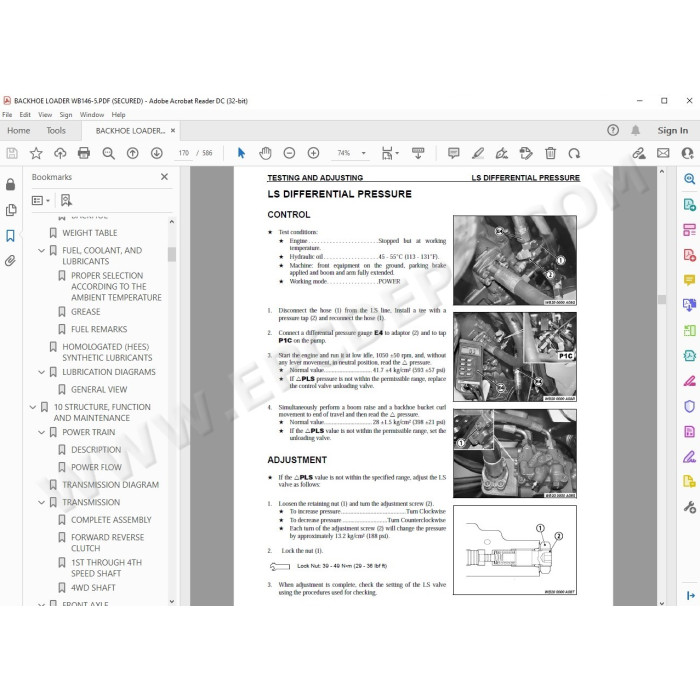Open the find text magnifier
This screenshot has width=700, height=700.
[108, 154]
